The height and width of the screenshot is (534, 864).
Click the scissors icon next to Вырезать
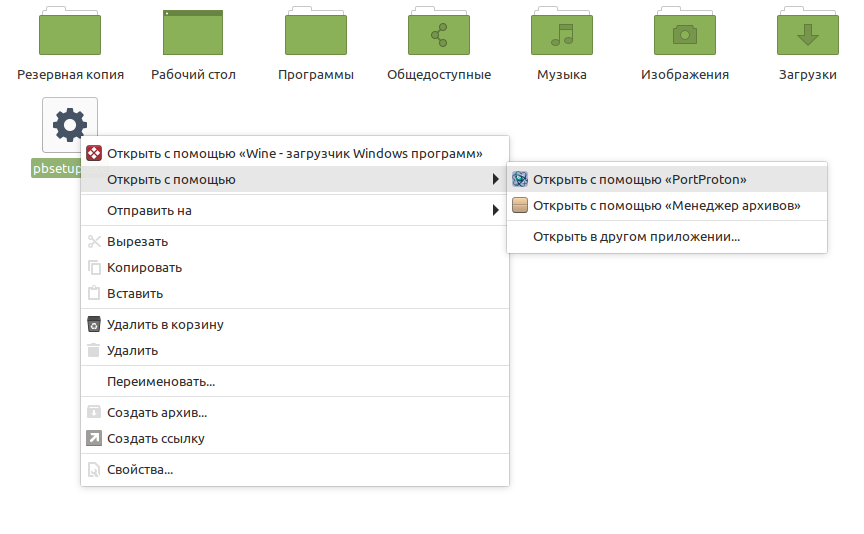pyautogui.click(x=94, y=241)
